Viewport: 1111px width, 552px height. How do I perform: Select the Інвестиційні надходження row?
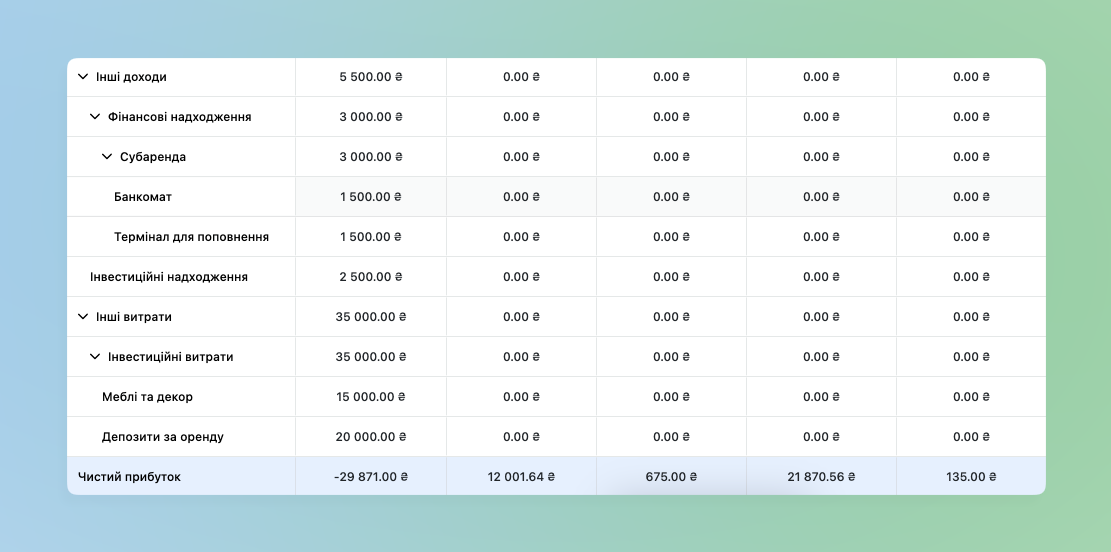[x=556, y=276]
